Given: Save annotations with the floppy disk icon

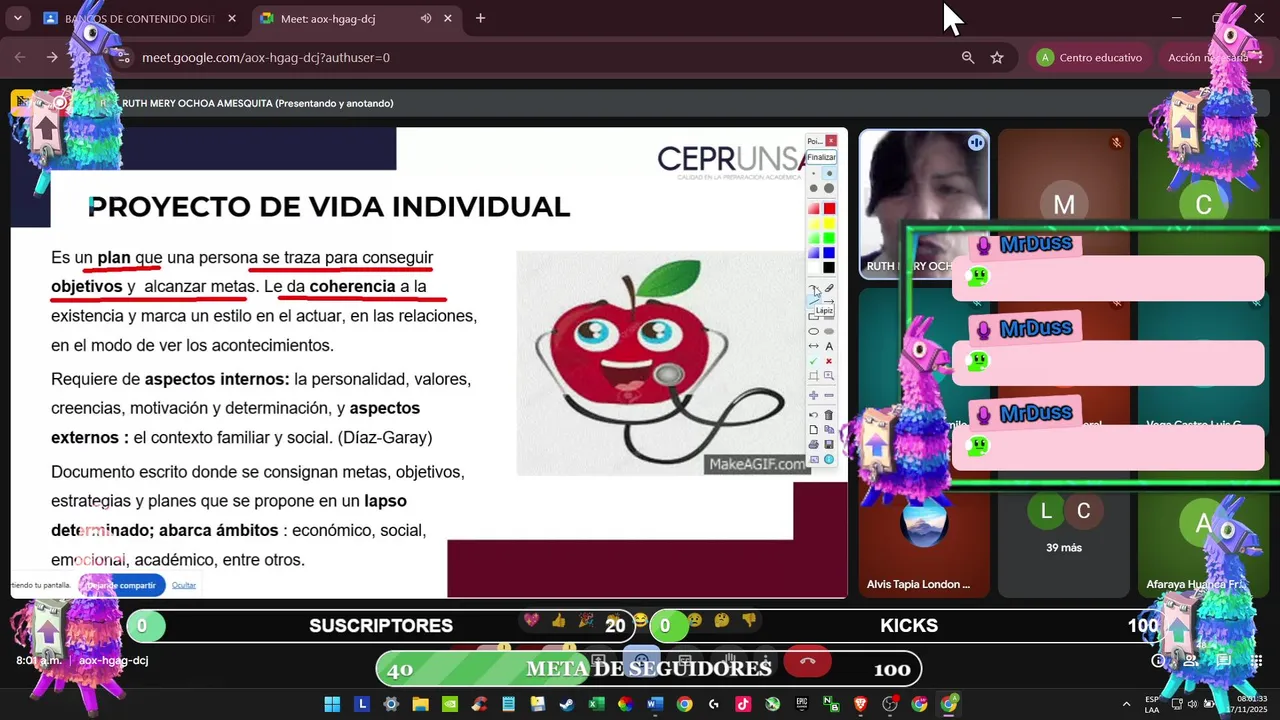Looking at the screenshot, I should (x=829, y=445).
